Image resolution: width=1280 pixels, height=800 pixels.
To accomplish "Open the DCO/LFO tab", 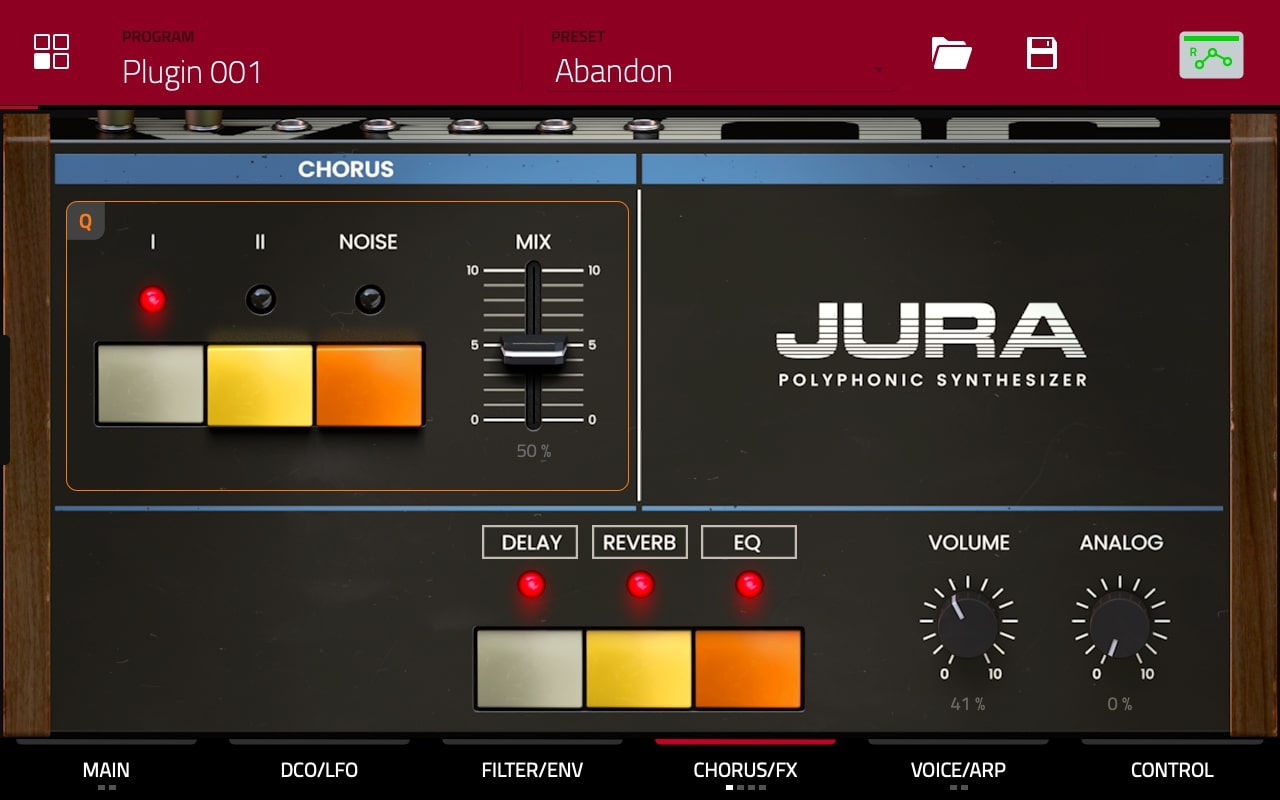I will pos(318,770).
